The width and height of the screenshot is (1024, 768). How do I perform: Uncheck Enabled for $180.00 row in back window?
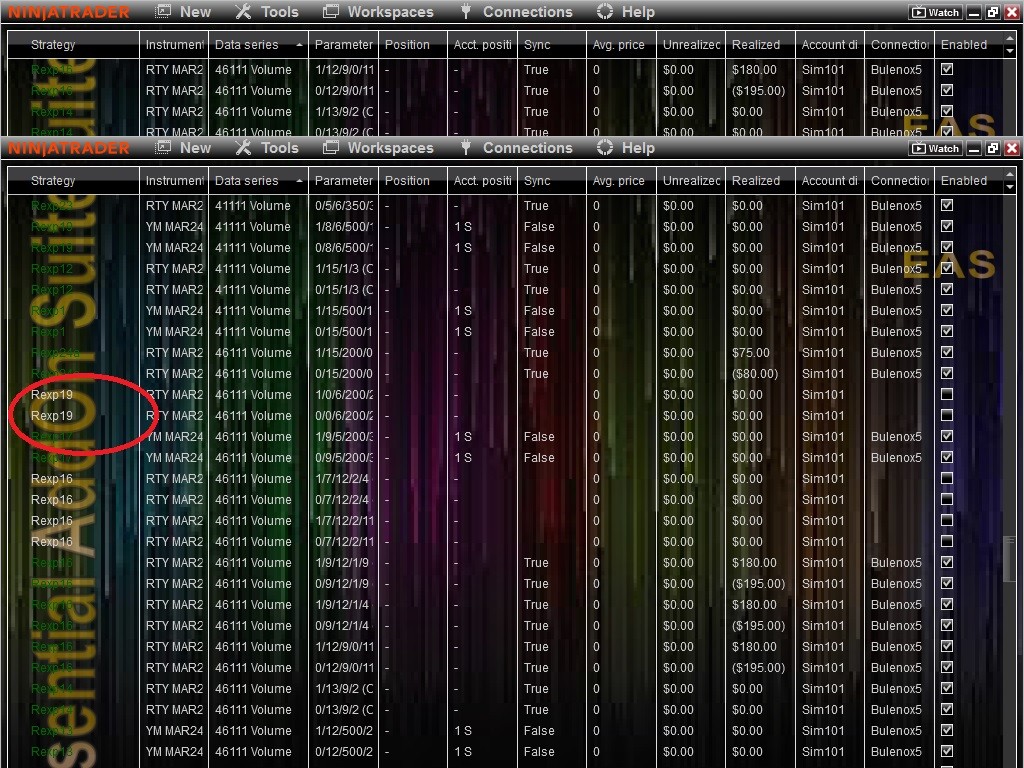click(947, 69)
